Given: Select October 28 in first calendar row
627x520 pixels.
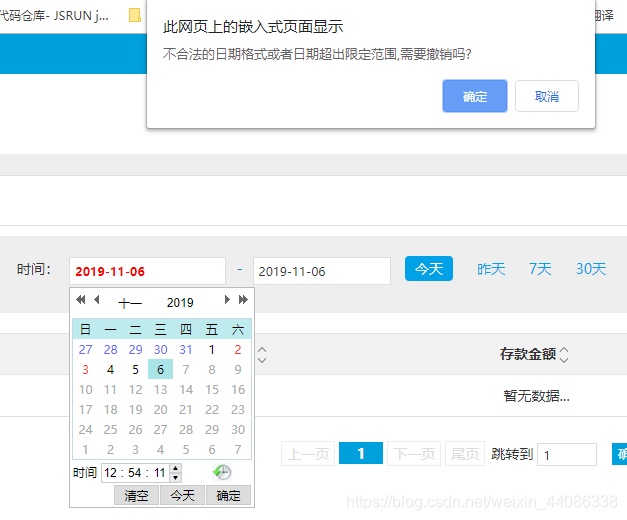Looking at the screenshot, I should pyautogui.click(x=110, y=349).
